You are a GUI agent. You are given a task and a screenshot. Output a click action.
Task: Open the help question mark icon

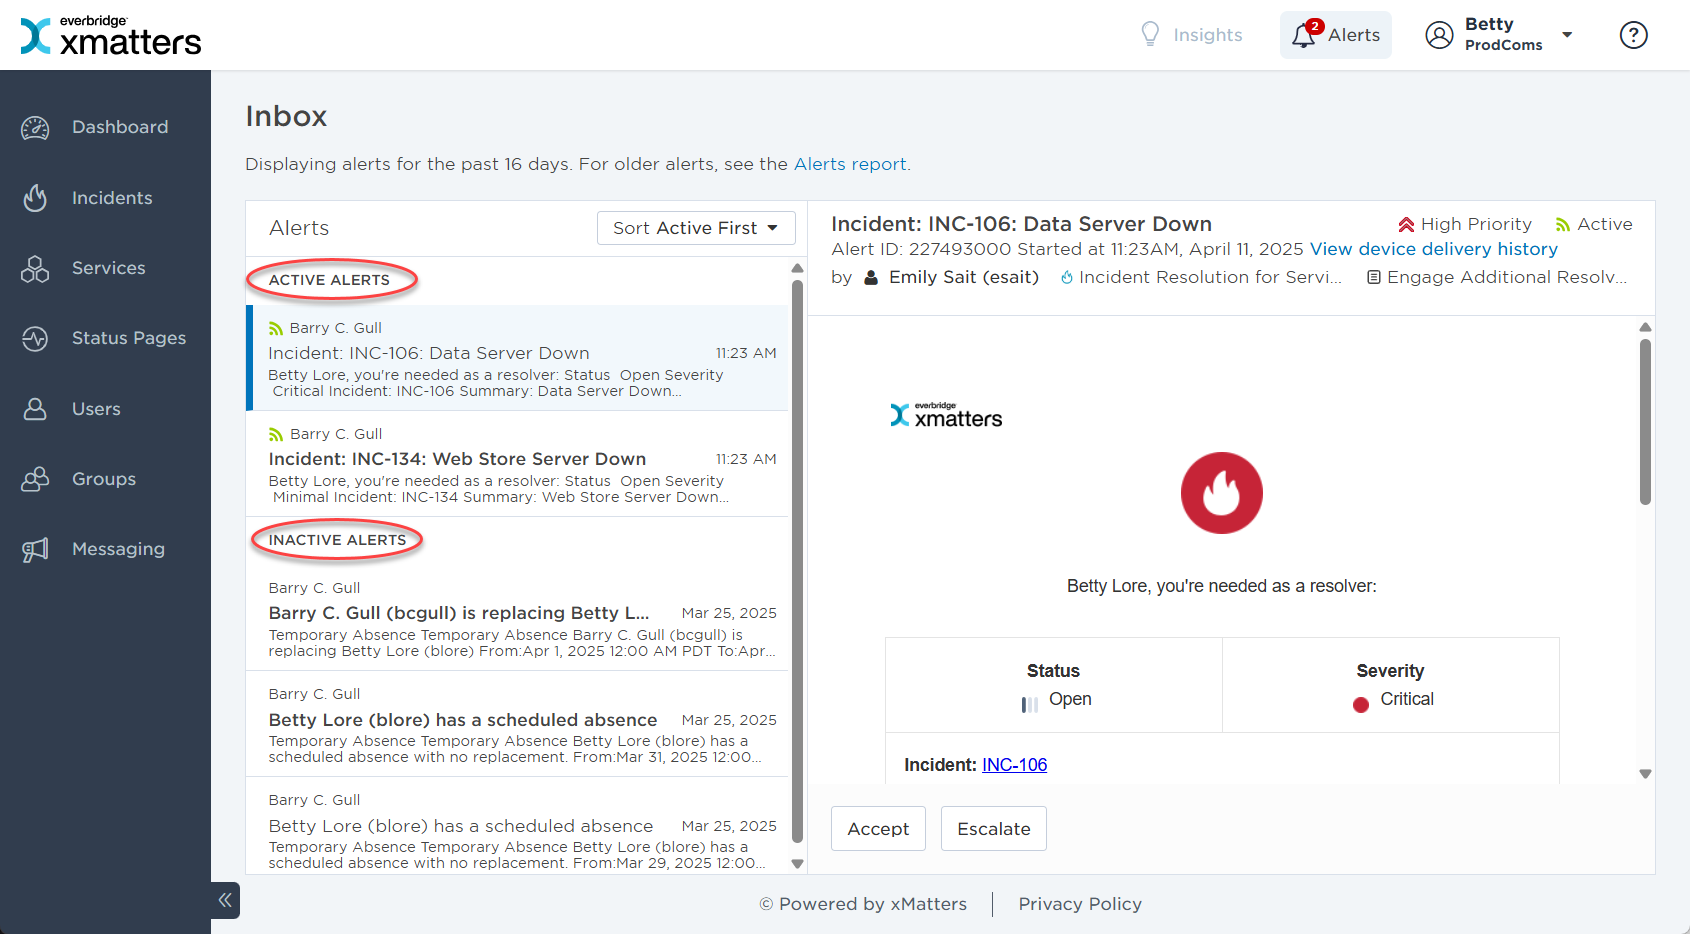coord(1633,35)
